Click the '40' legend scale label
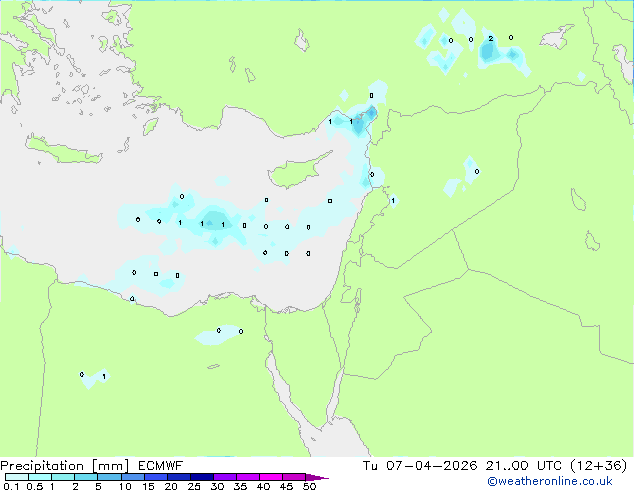The width and height of the screenshot is (634, 490). [x=264, y=486]
